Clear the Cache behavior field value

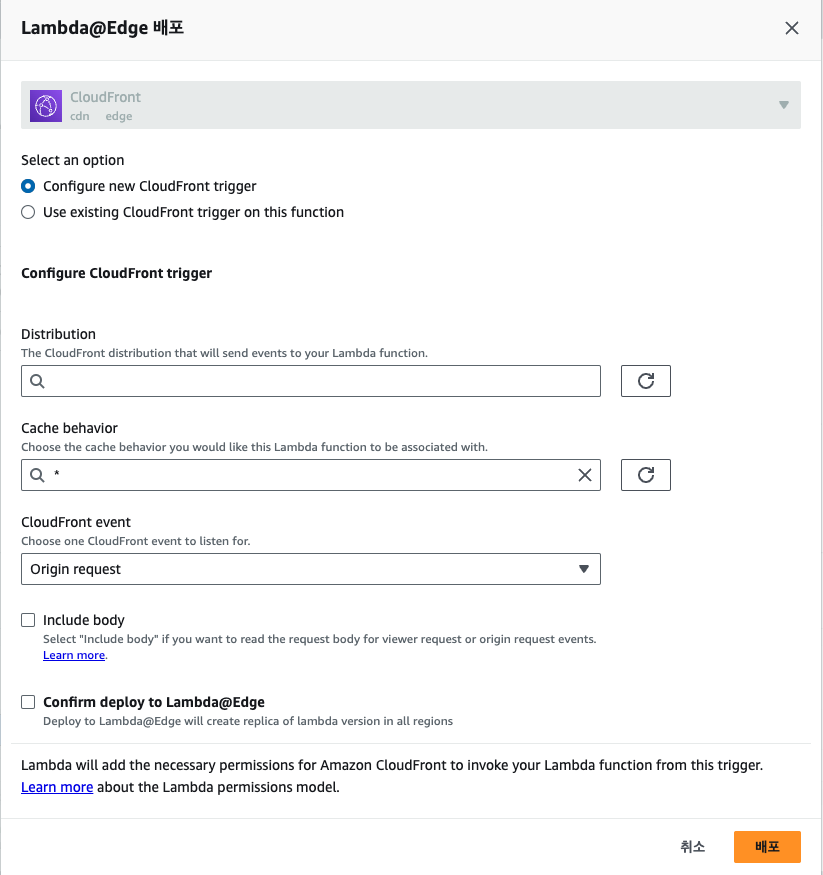[x=585, y=476]
